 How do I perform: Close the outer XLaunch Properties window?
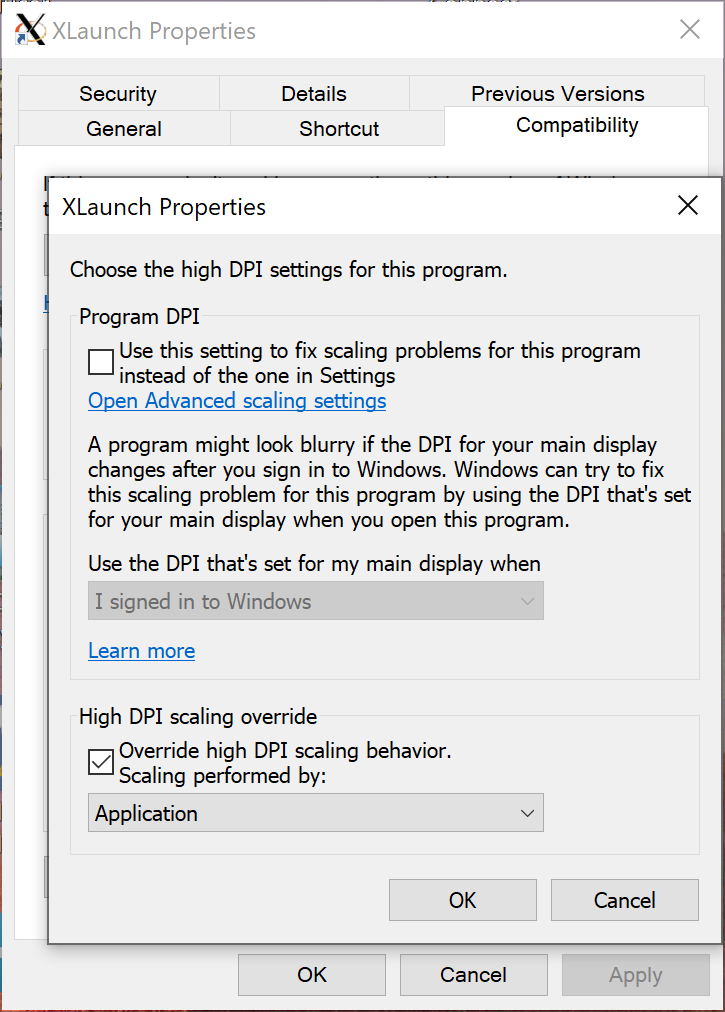pos(690,30)
